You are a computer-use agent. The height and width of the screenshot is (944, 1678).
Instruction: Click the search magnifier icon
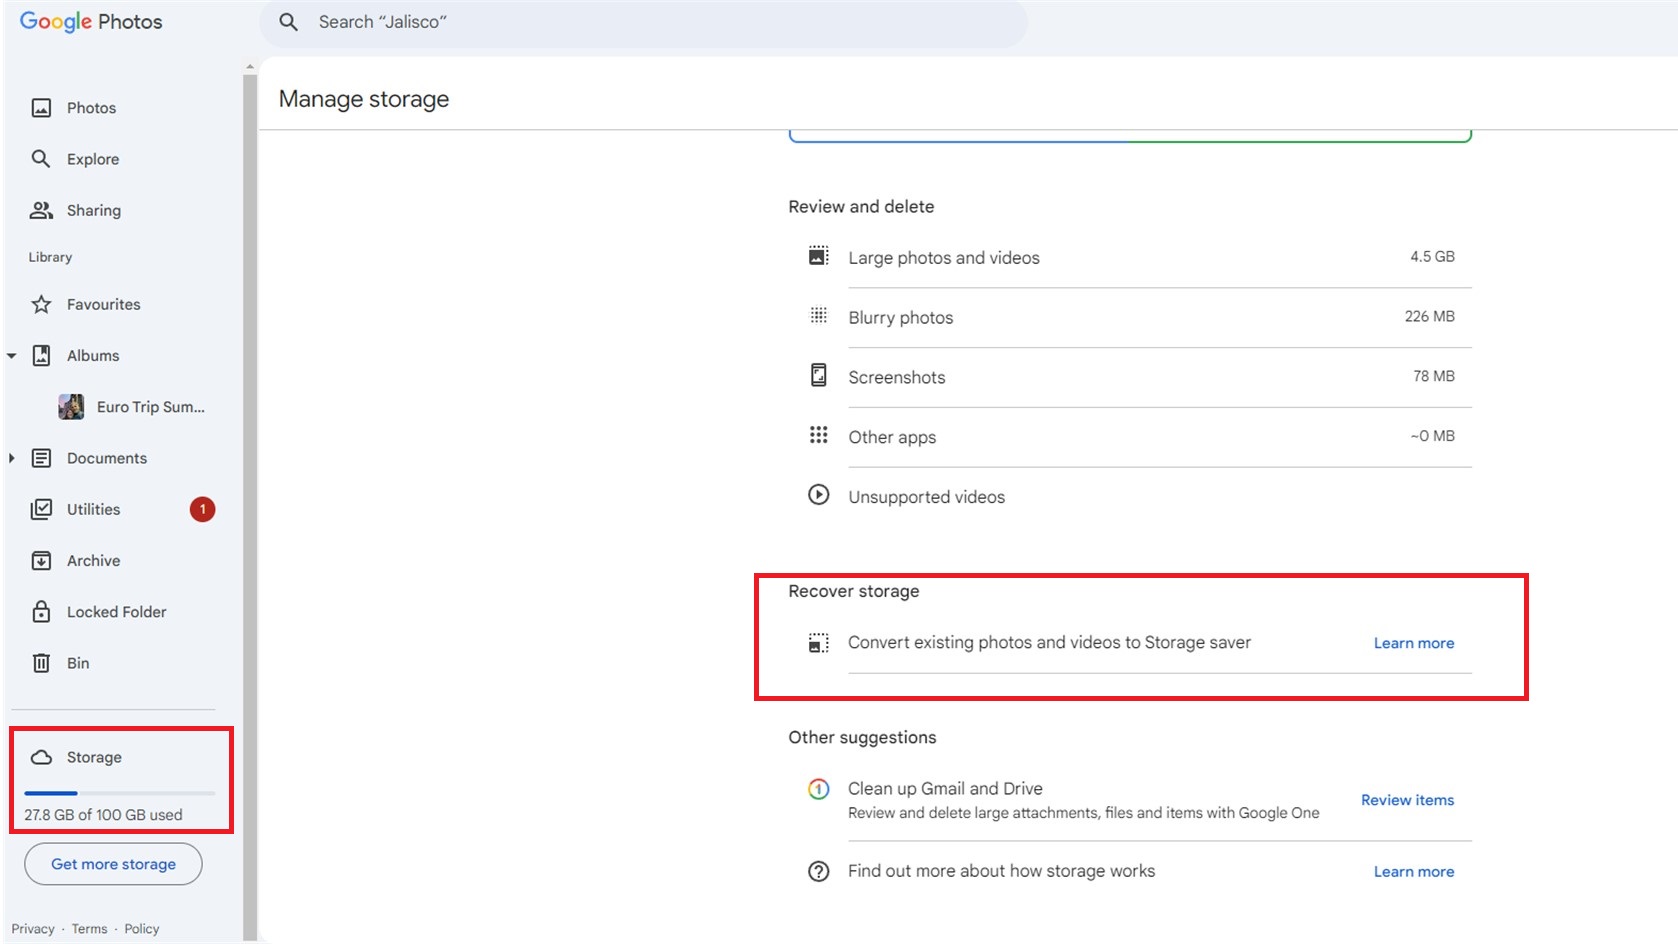(x=288, y=22)
